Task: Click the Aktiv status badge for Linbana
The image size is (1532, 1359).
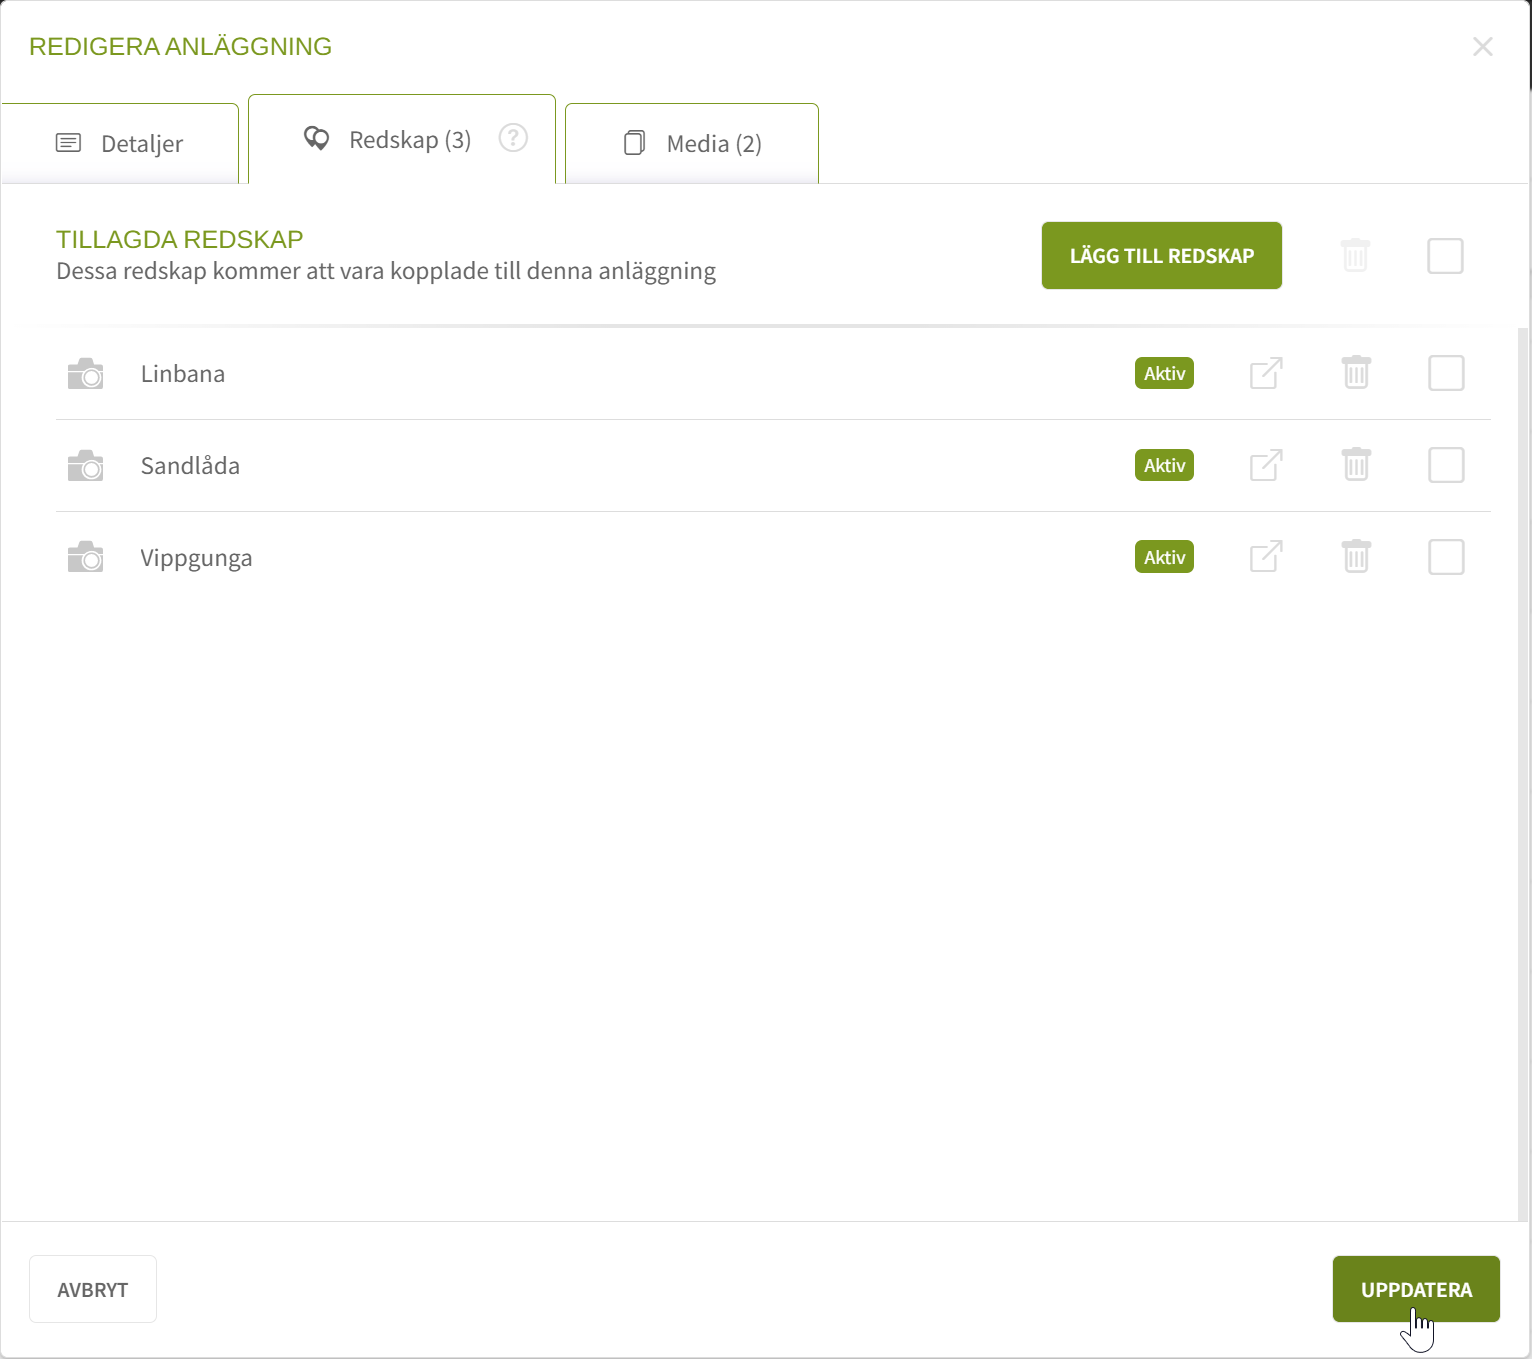Action: [1164, 374]
